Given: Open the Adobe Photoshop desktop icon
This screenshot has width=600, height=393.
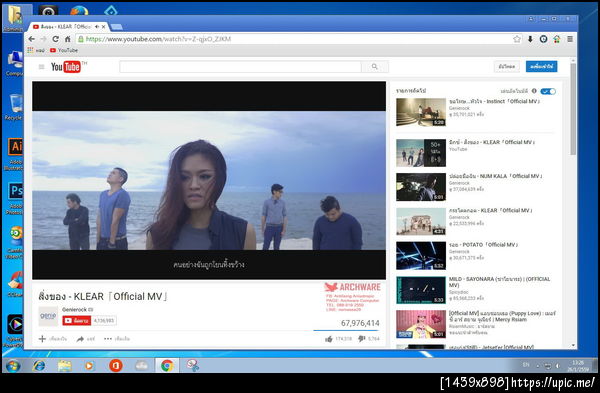Looking at the screenshot, I should (15, 198).
